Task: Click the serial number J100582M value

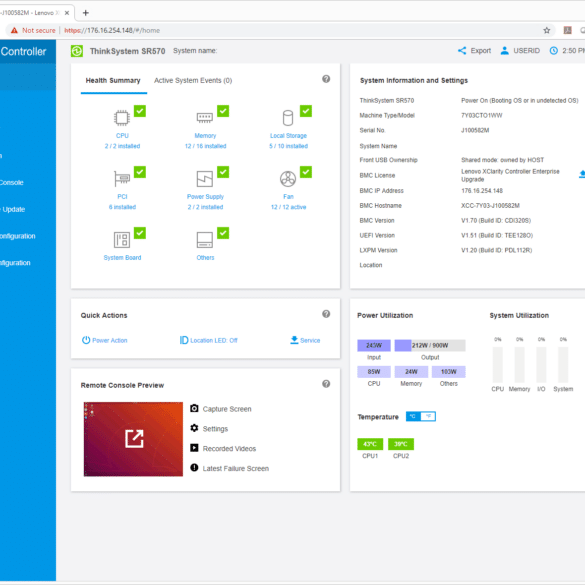Action: pos(475,130)
